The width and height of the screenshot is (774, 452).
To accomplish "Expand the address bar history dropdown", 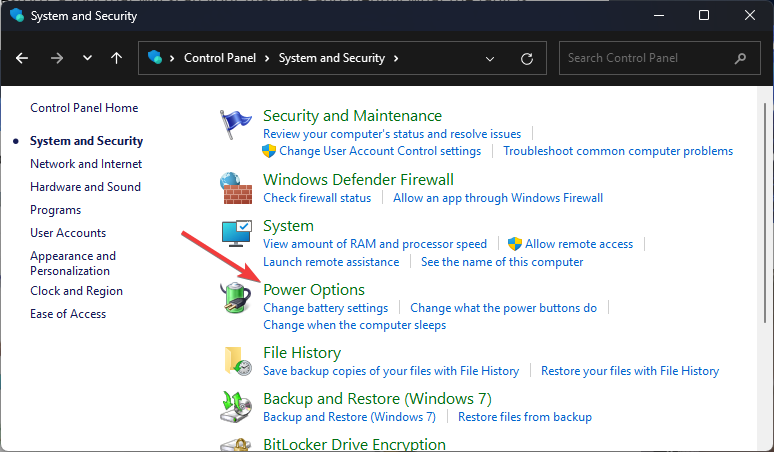I will [490, 59].
